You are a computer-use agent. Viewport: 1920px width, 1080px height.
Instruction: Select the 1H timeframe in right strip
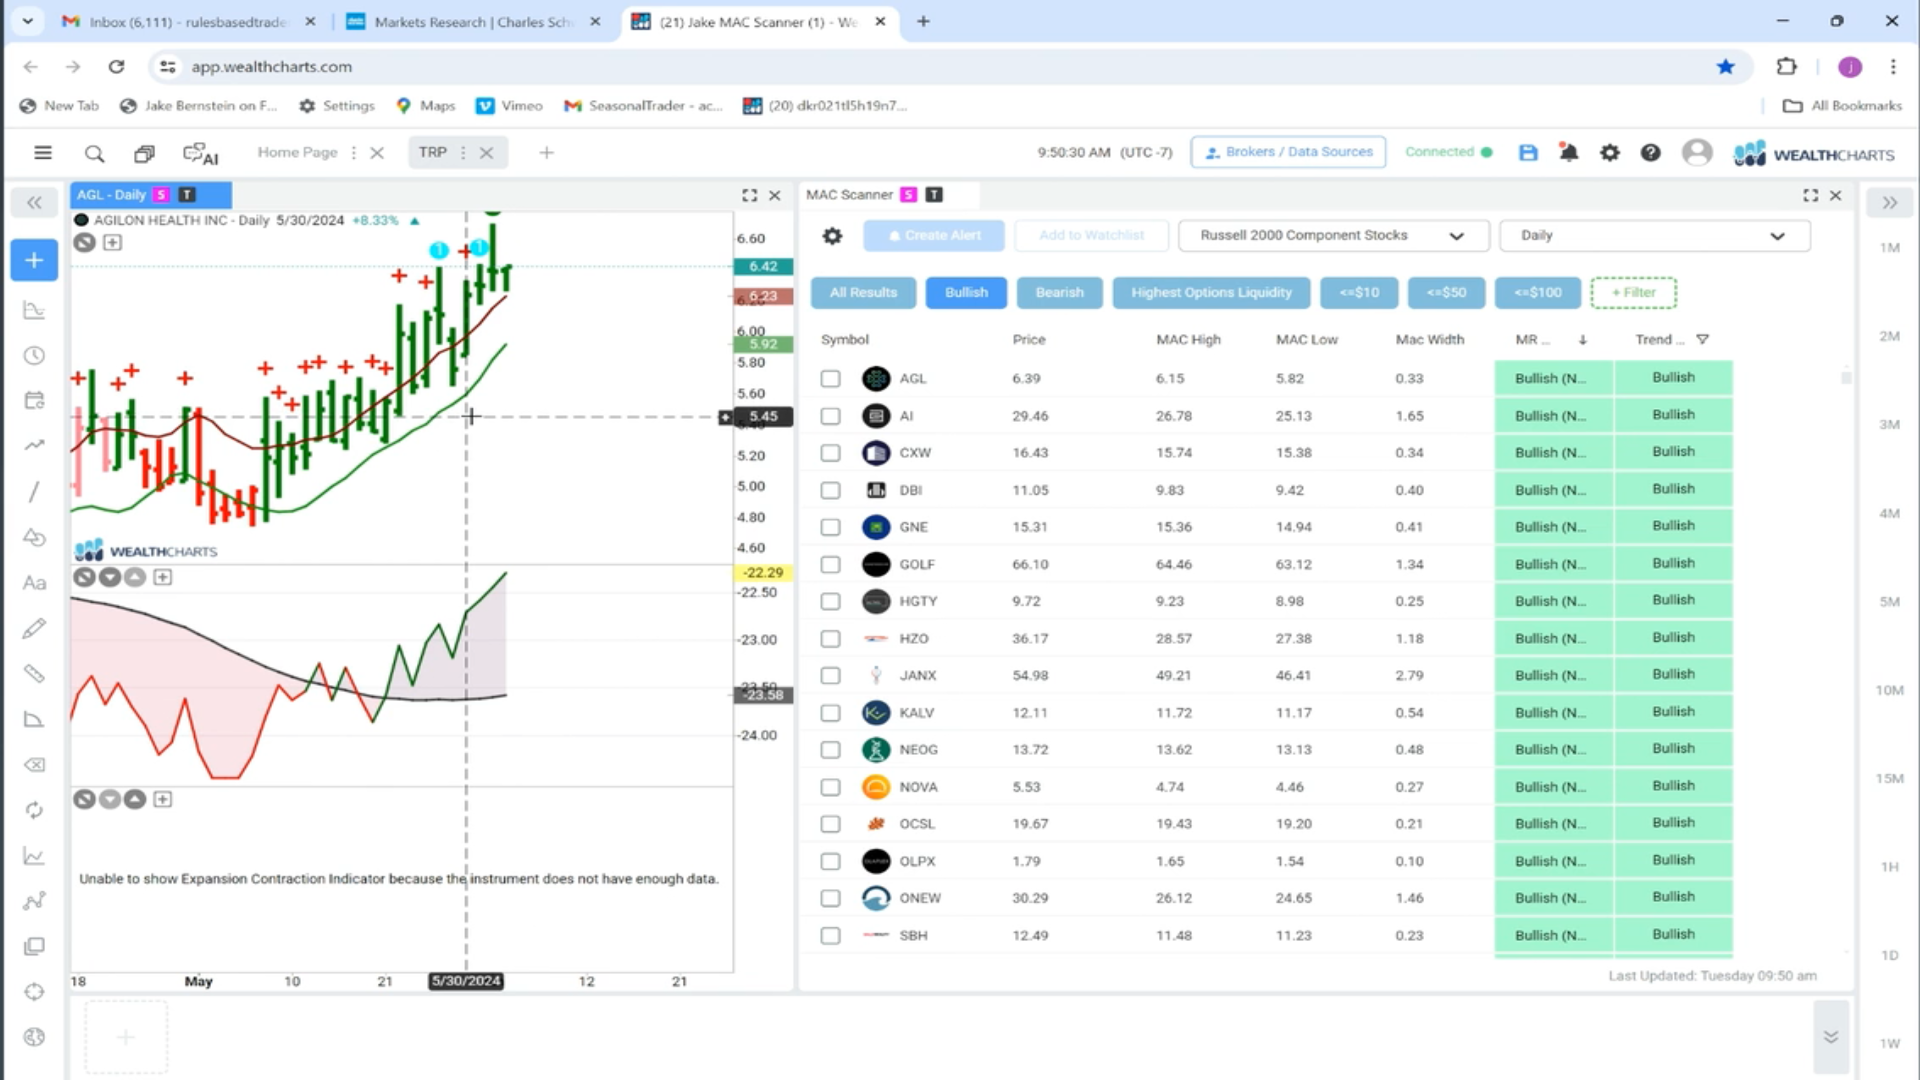pos(1889,867)
